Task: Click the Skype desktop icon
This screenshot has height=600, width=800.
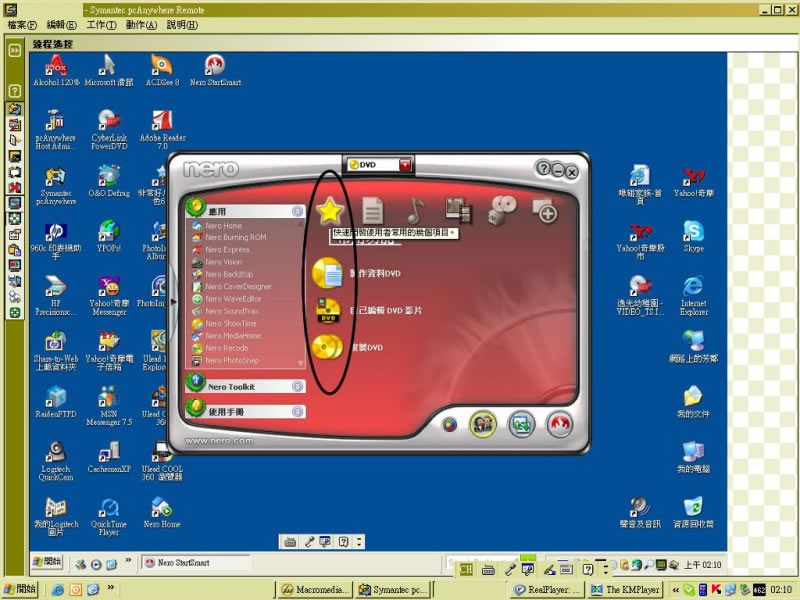Action: [693, 237]
